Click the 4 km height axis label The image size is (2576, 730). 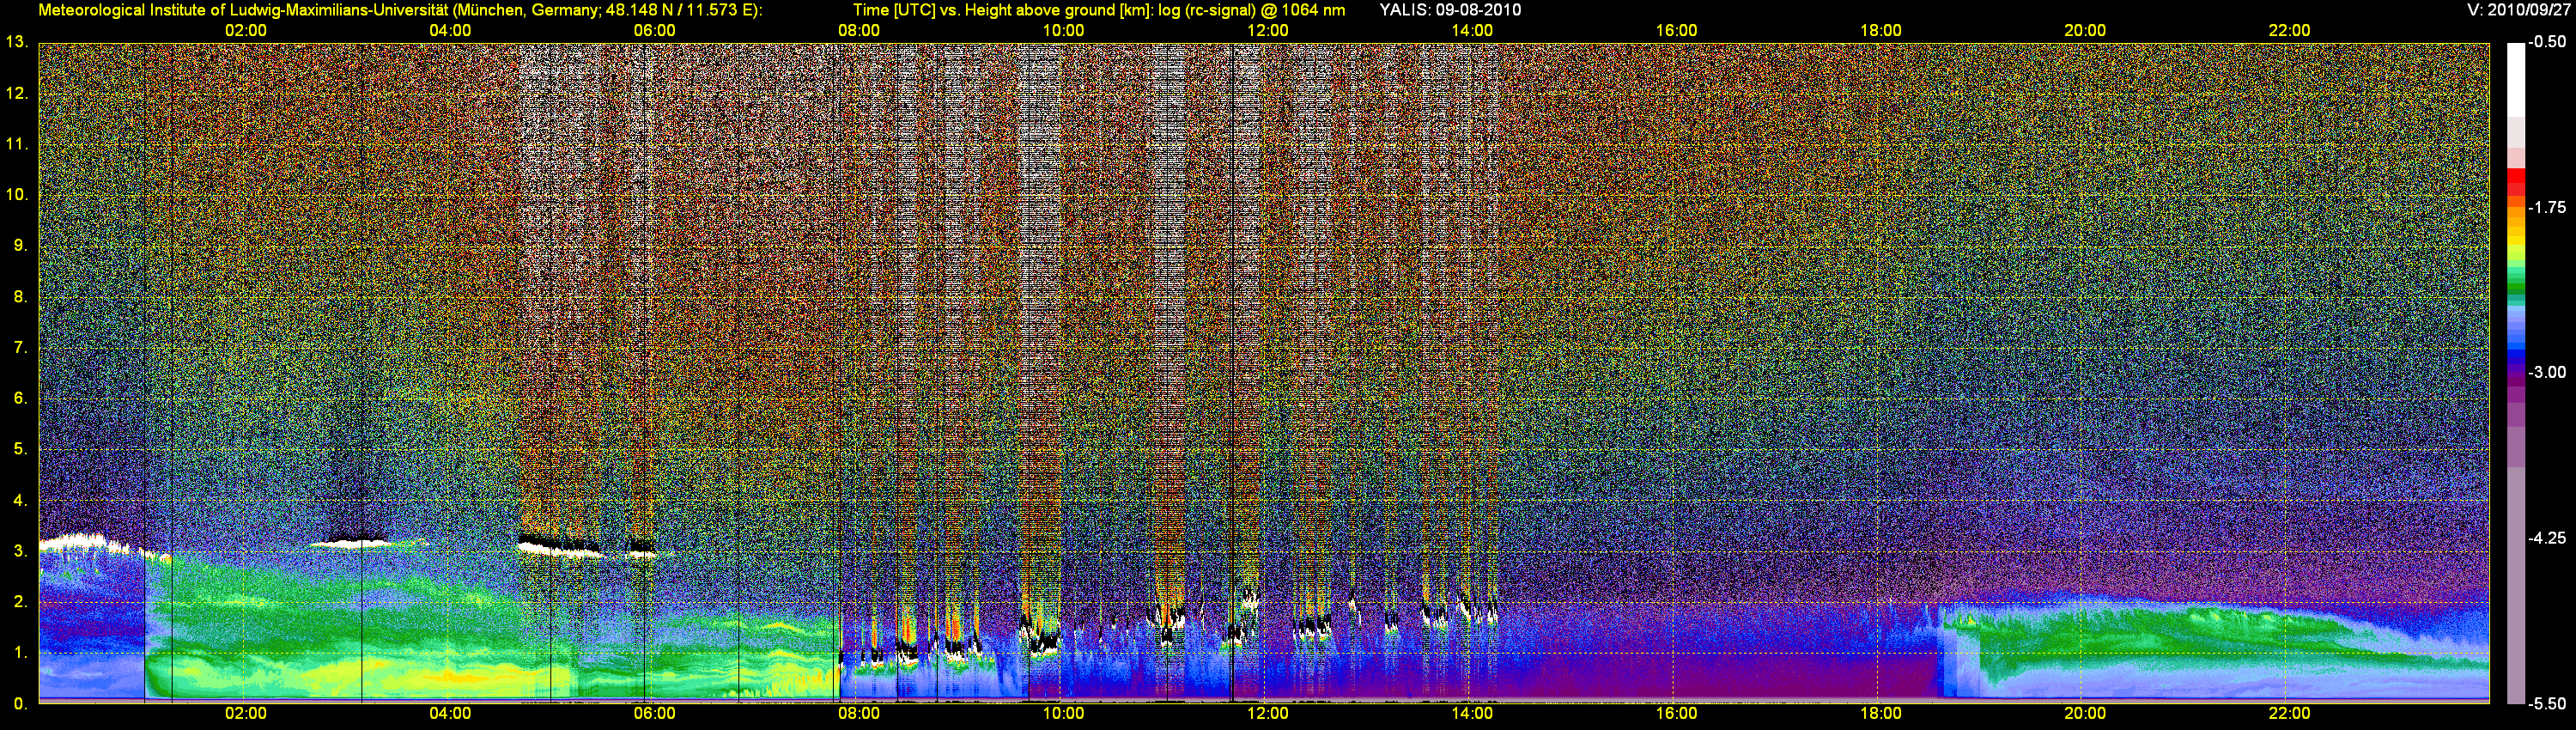tap(20, 501)
